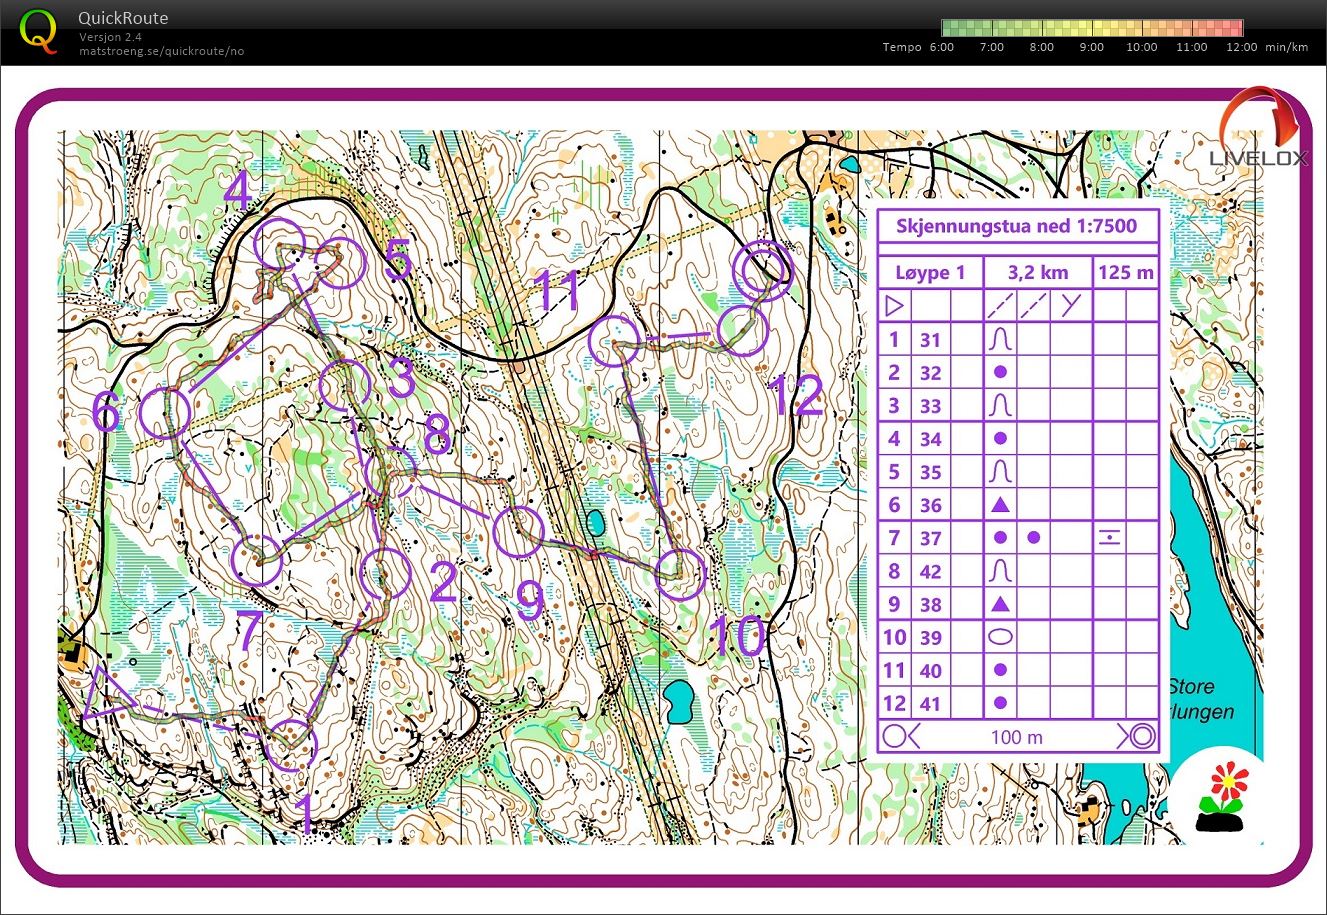
Task: Click the 3,2 km course length cell
Action: (1037, 272)
